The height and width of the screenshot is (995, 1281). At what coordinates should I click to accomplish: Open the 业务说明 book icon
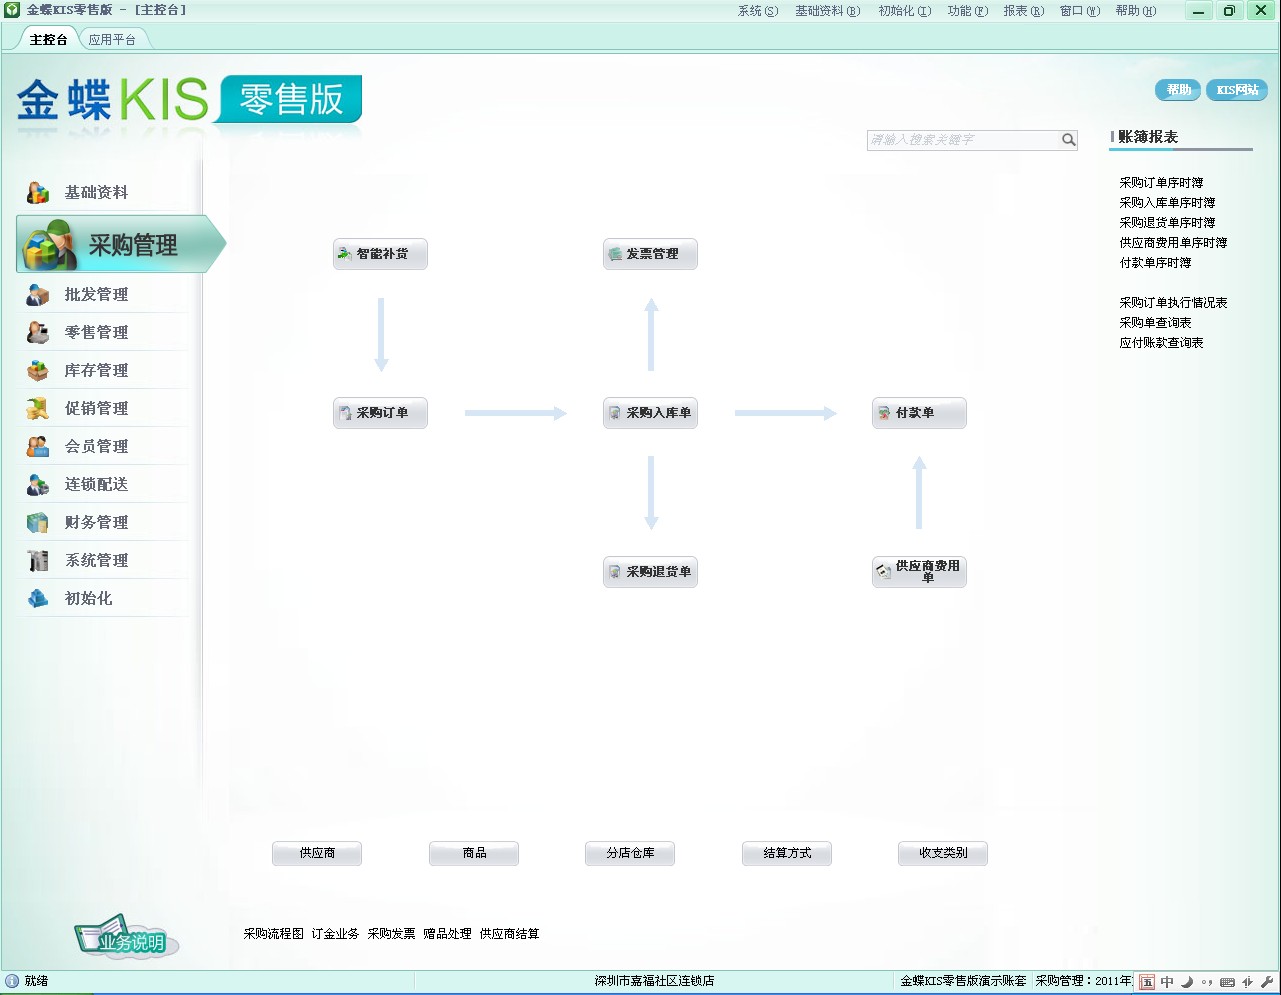click(125, 937)
